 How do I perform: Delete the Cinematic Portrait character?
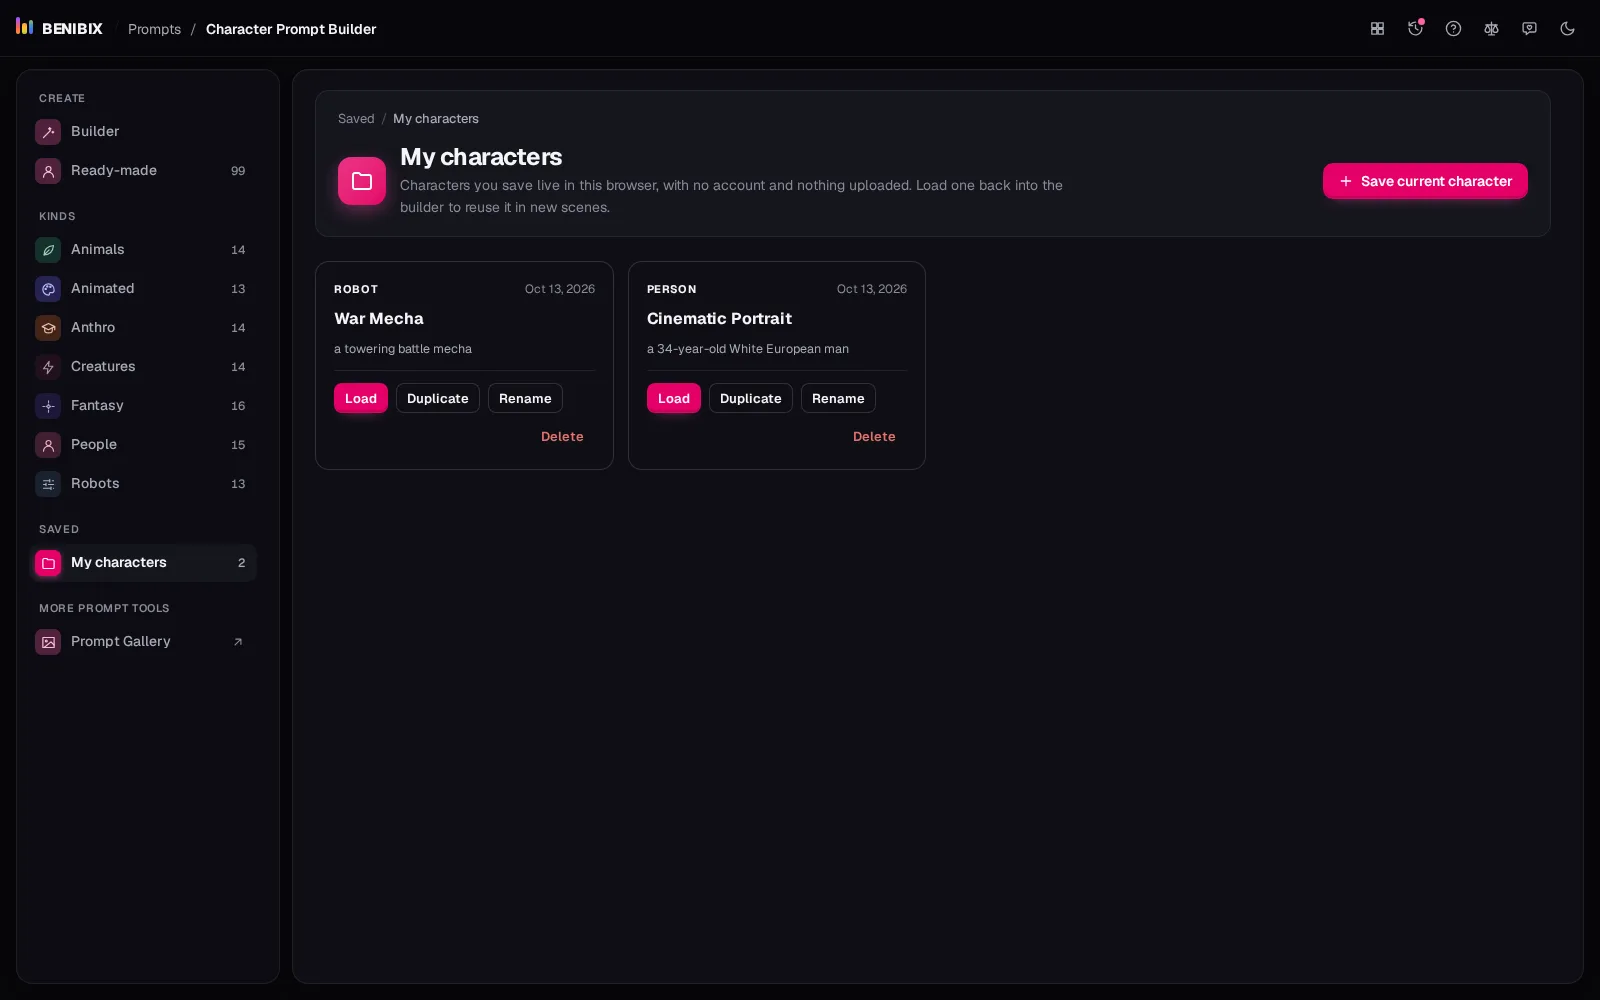click(x=874, y=436)
